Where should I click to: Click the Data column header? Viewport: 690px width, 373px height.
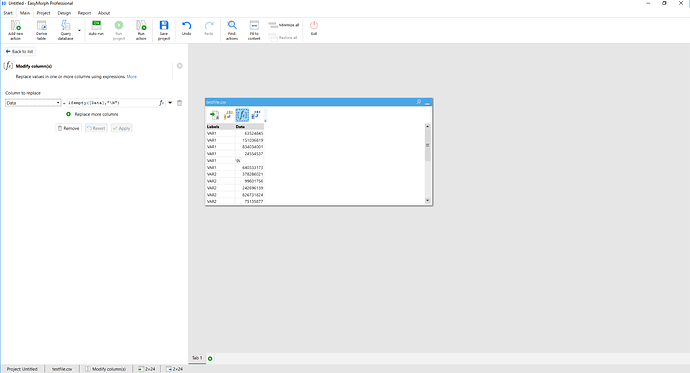[249, 127]
